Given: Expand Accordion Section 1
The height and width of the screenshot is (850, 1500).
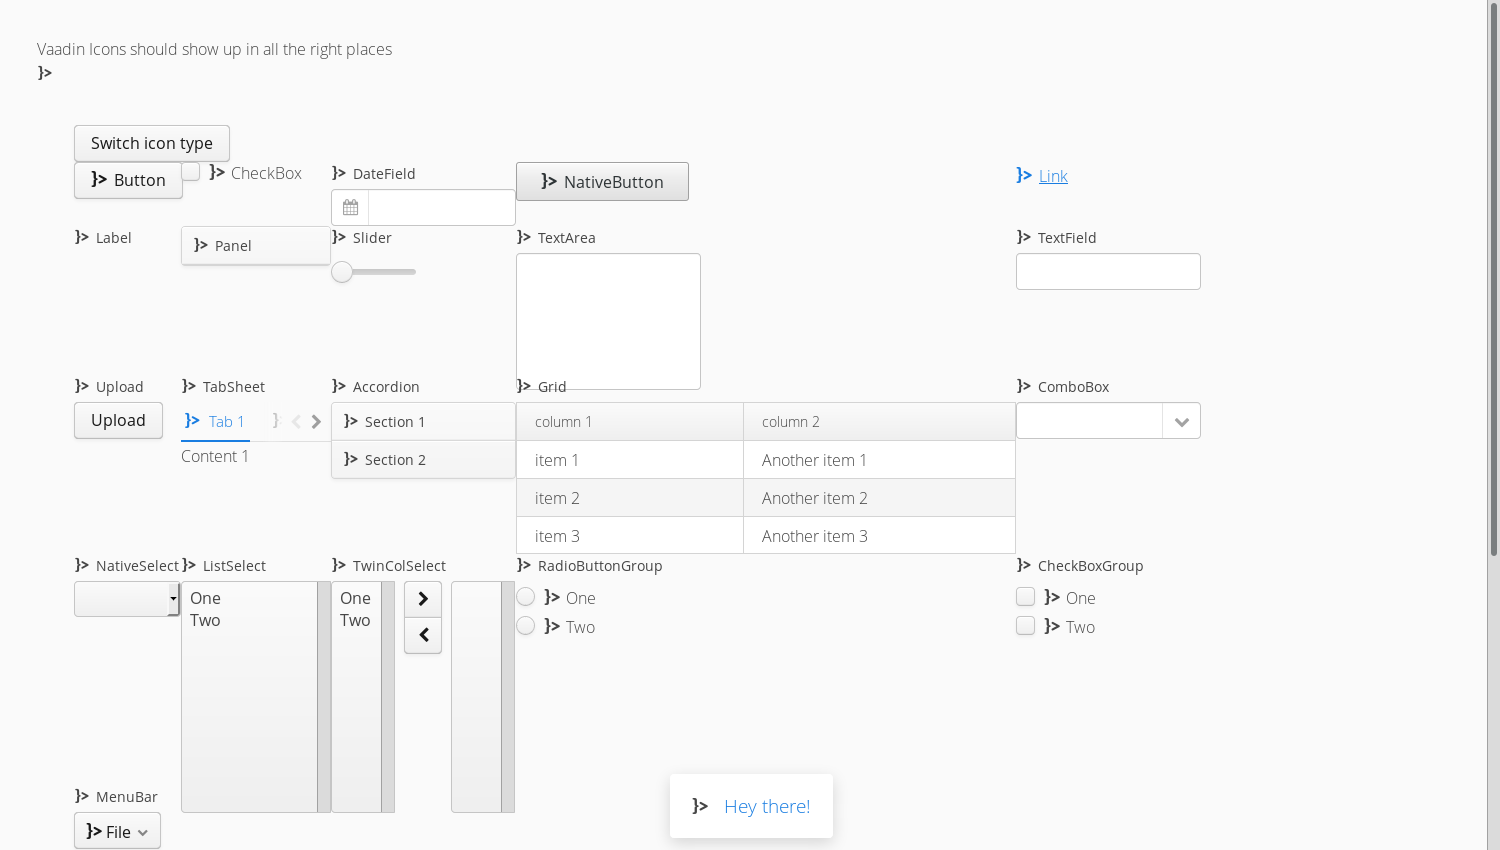Looking at the screenshot, I should pyautogui.click(x=423, y=422).
